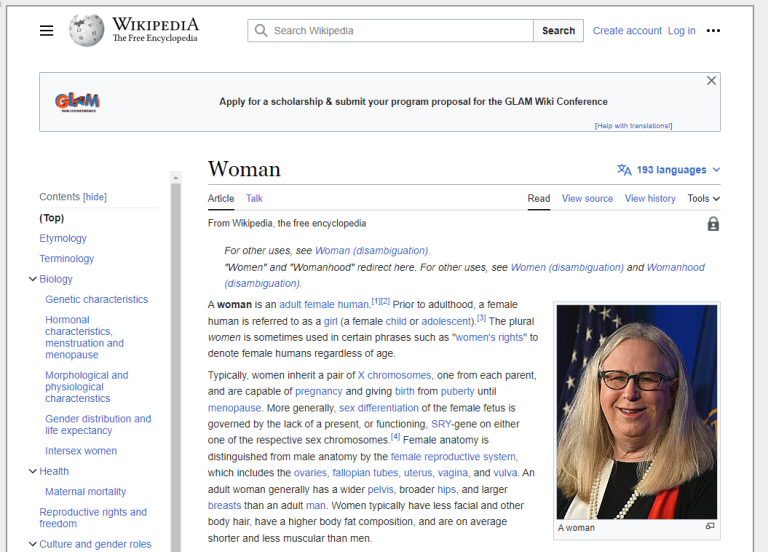Go to Etymology section

(63, 238)
